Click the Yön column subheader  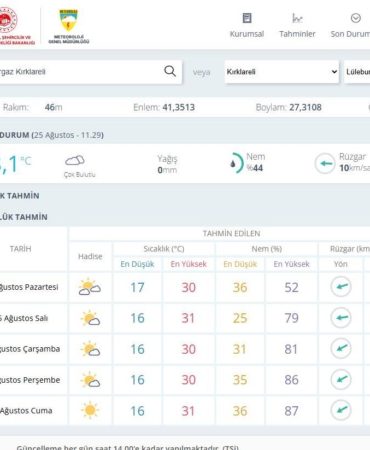341,264
